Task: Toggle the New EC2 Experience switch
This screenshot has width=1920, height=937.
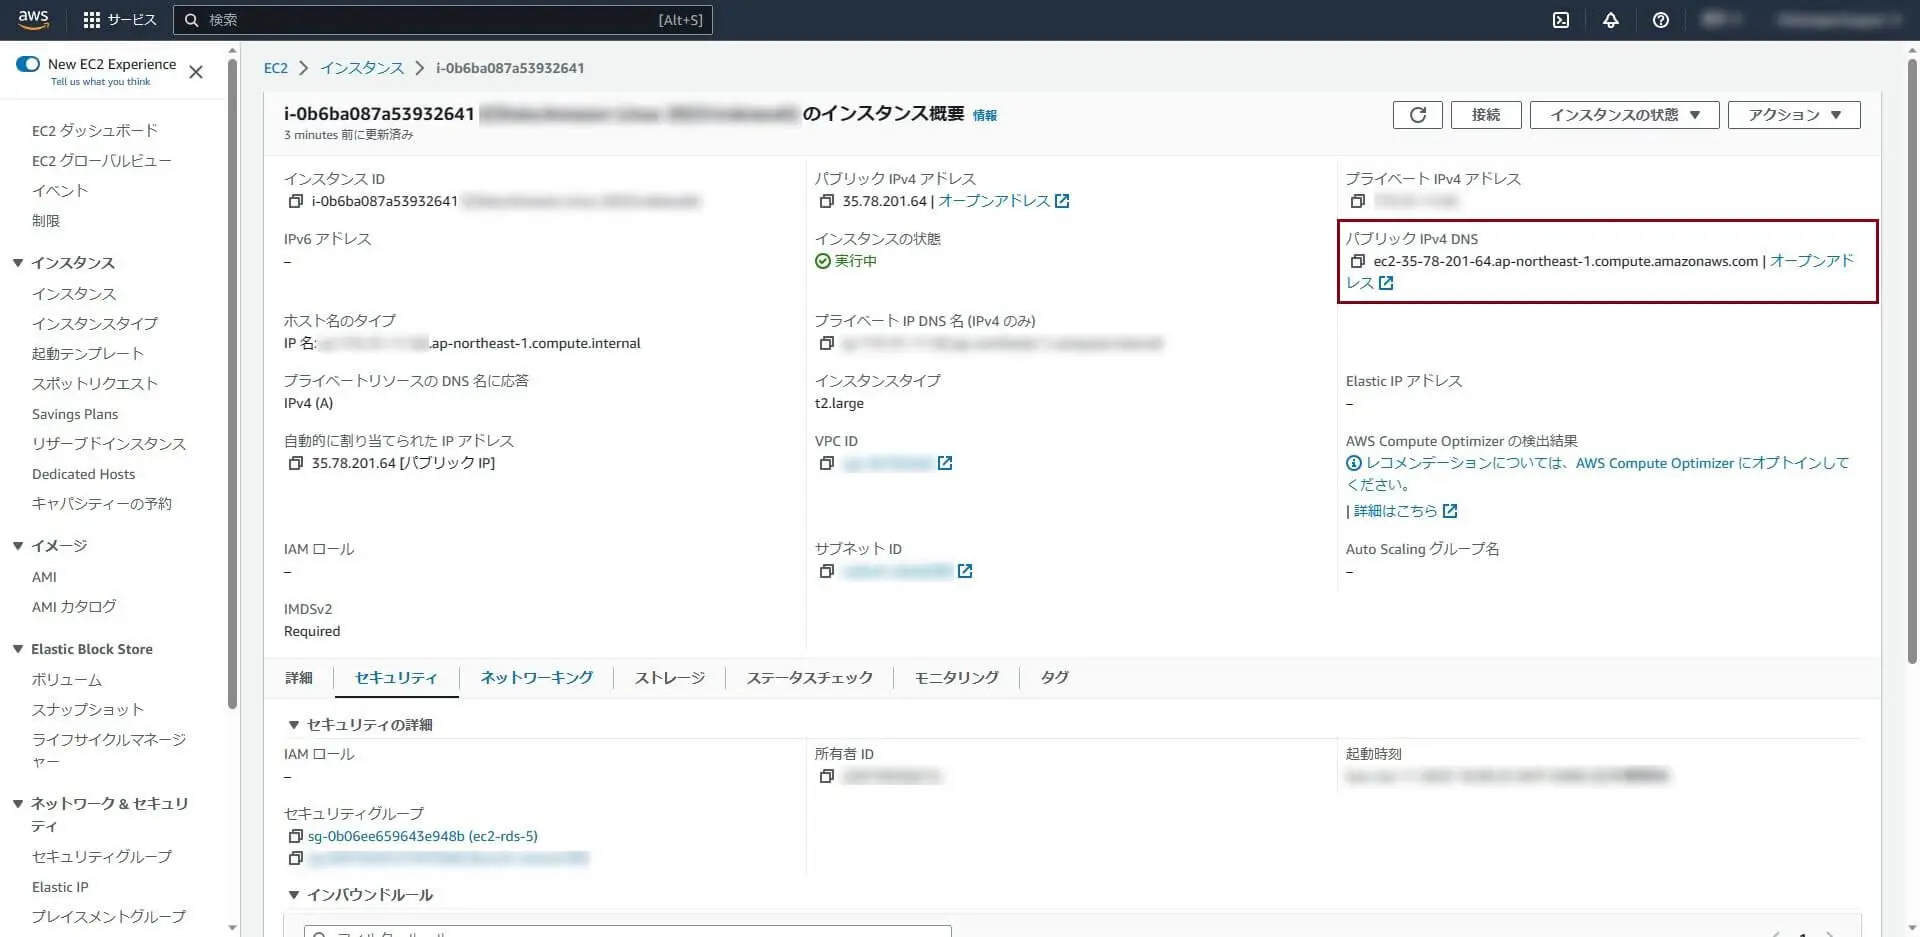Action: click(28, 64)
